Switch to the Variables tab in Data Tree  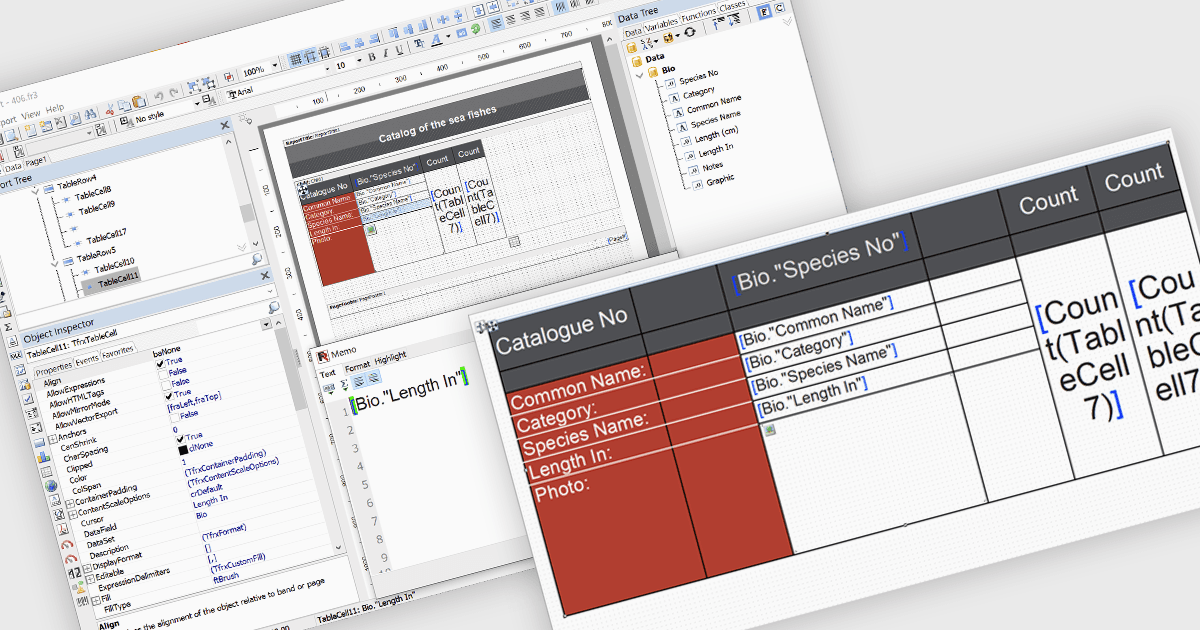(661, 26)
